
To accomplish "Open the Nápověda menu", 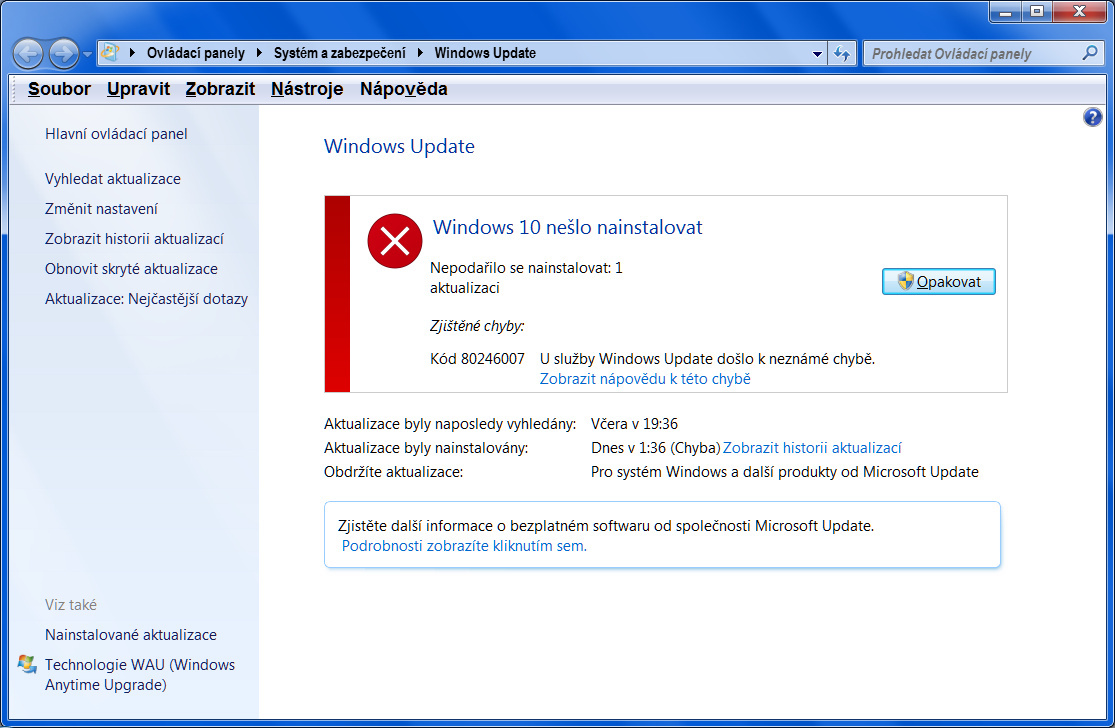I will (x=403, y=89).
